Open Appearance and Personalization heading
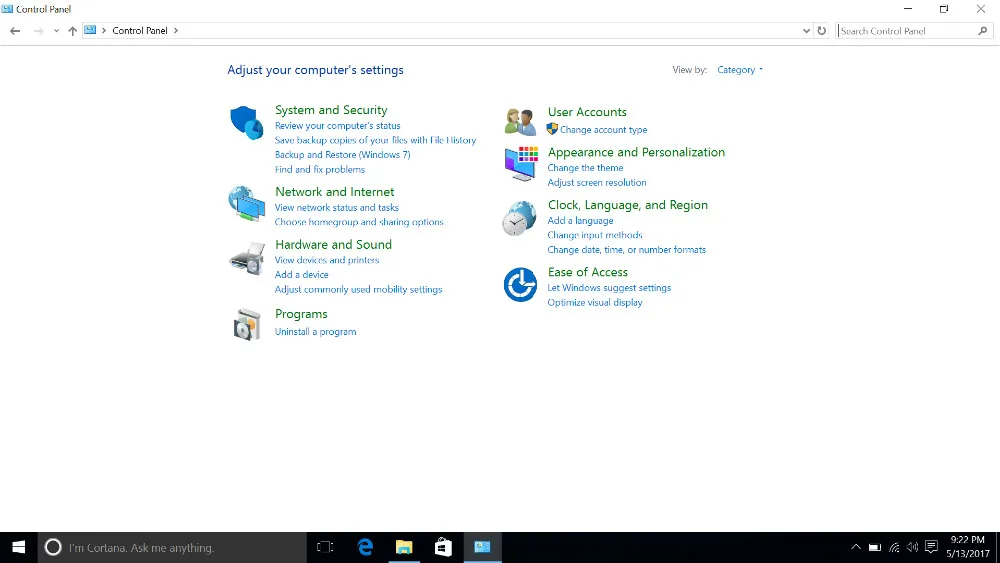This screenshot has width=1000, height=563. (x=636, y=152)
